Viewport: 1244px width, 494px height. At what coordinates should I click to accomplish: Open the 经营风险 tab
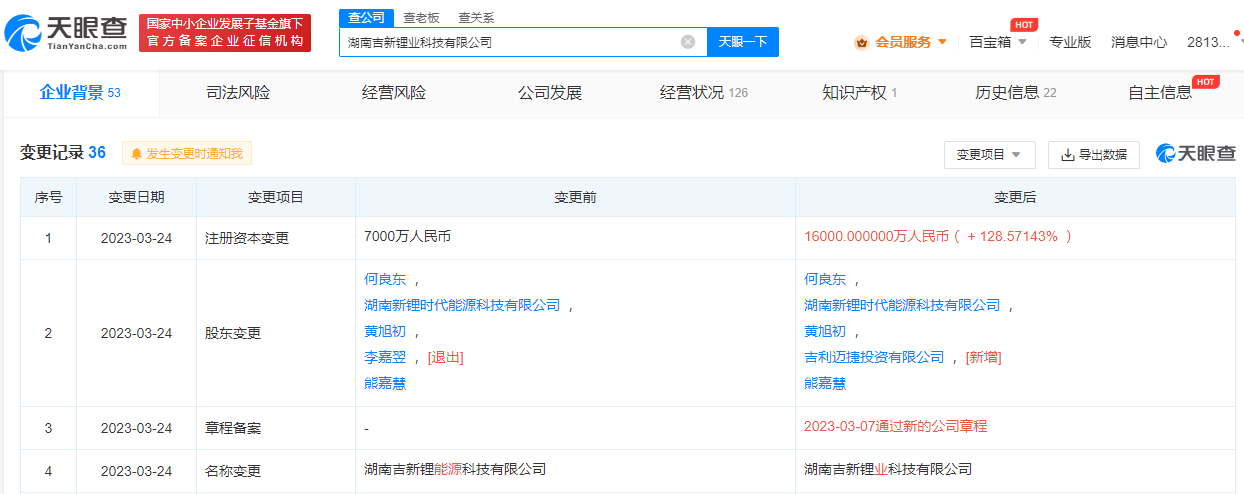pos(394,93)
